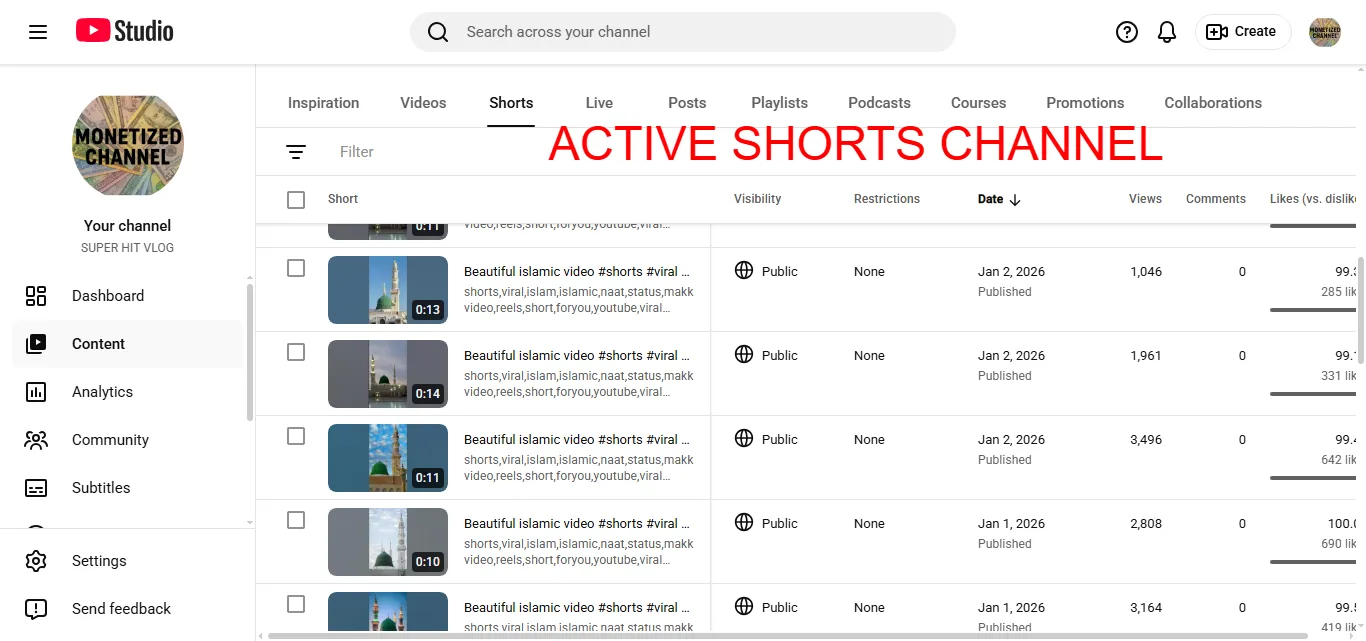Click the filter lines icon
The image size is (1366, 641).
coord(296,152)
